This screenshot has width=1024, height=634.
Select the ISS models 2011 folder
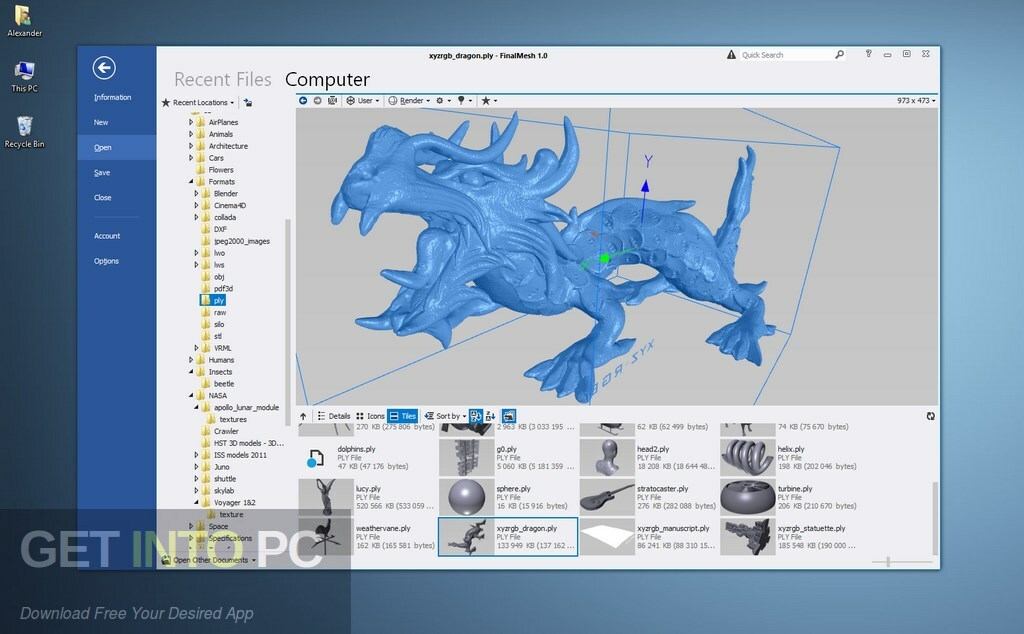pos(234,455)
